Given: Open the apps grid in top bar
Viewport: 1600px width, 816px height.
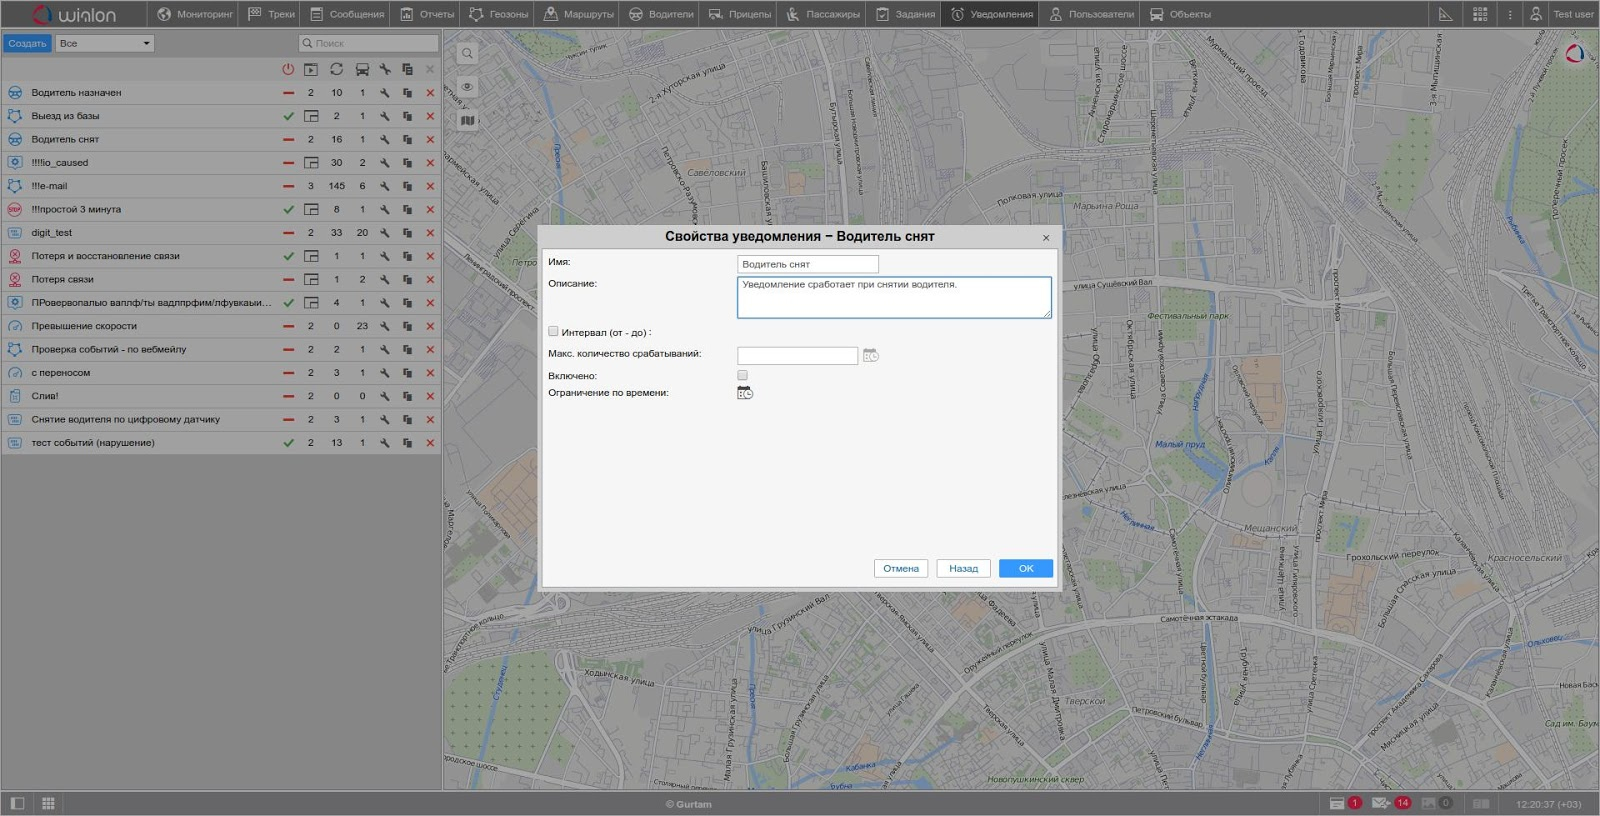Looking at the screenshot, I should pyautogui.click(x=1480, y=14).
